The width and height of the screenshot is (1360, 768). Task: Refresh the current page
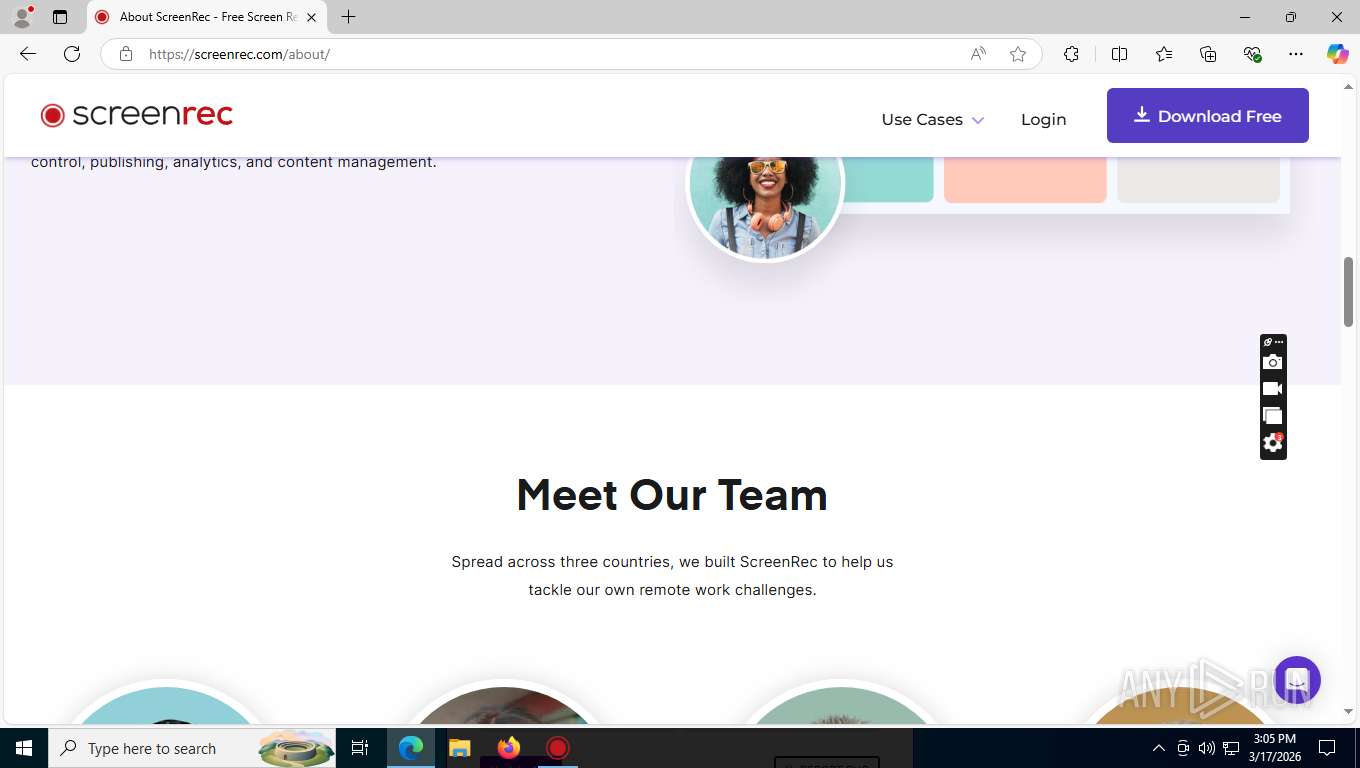click(x=72, y=54)
